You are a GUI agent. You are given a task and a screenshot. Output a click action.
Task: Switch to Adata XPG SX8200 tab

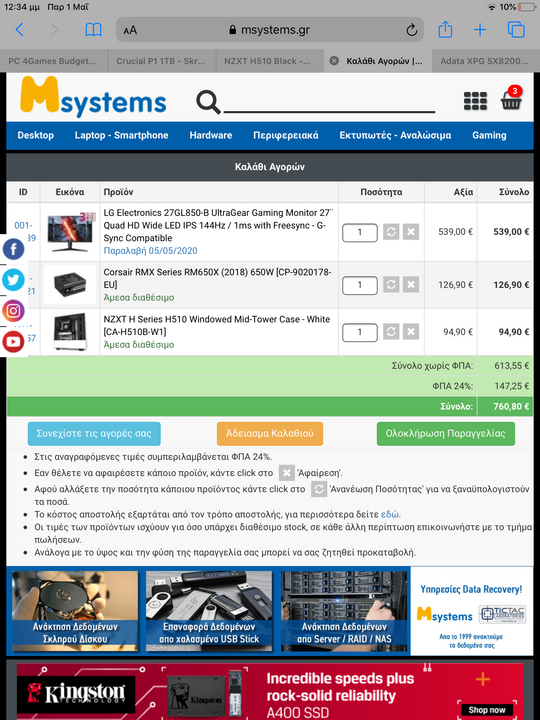tap(486, 61)
